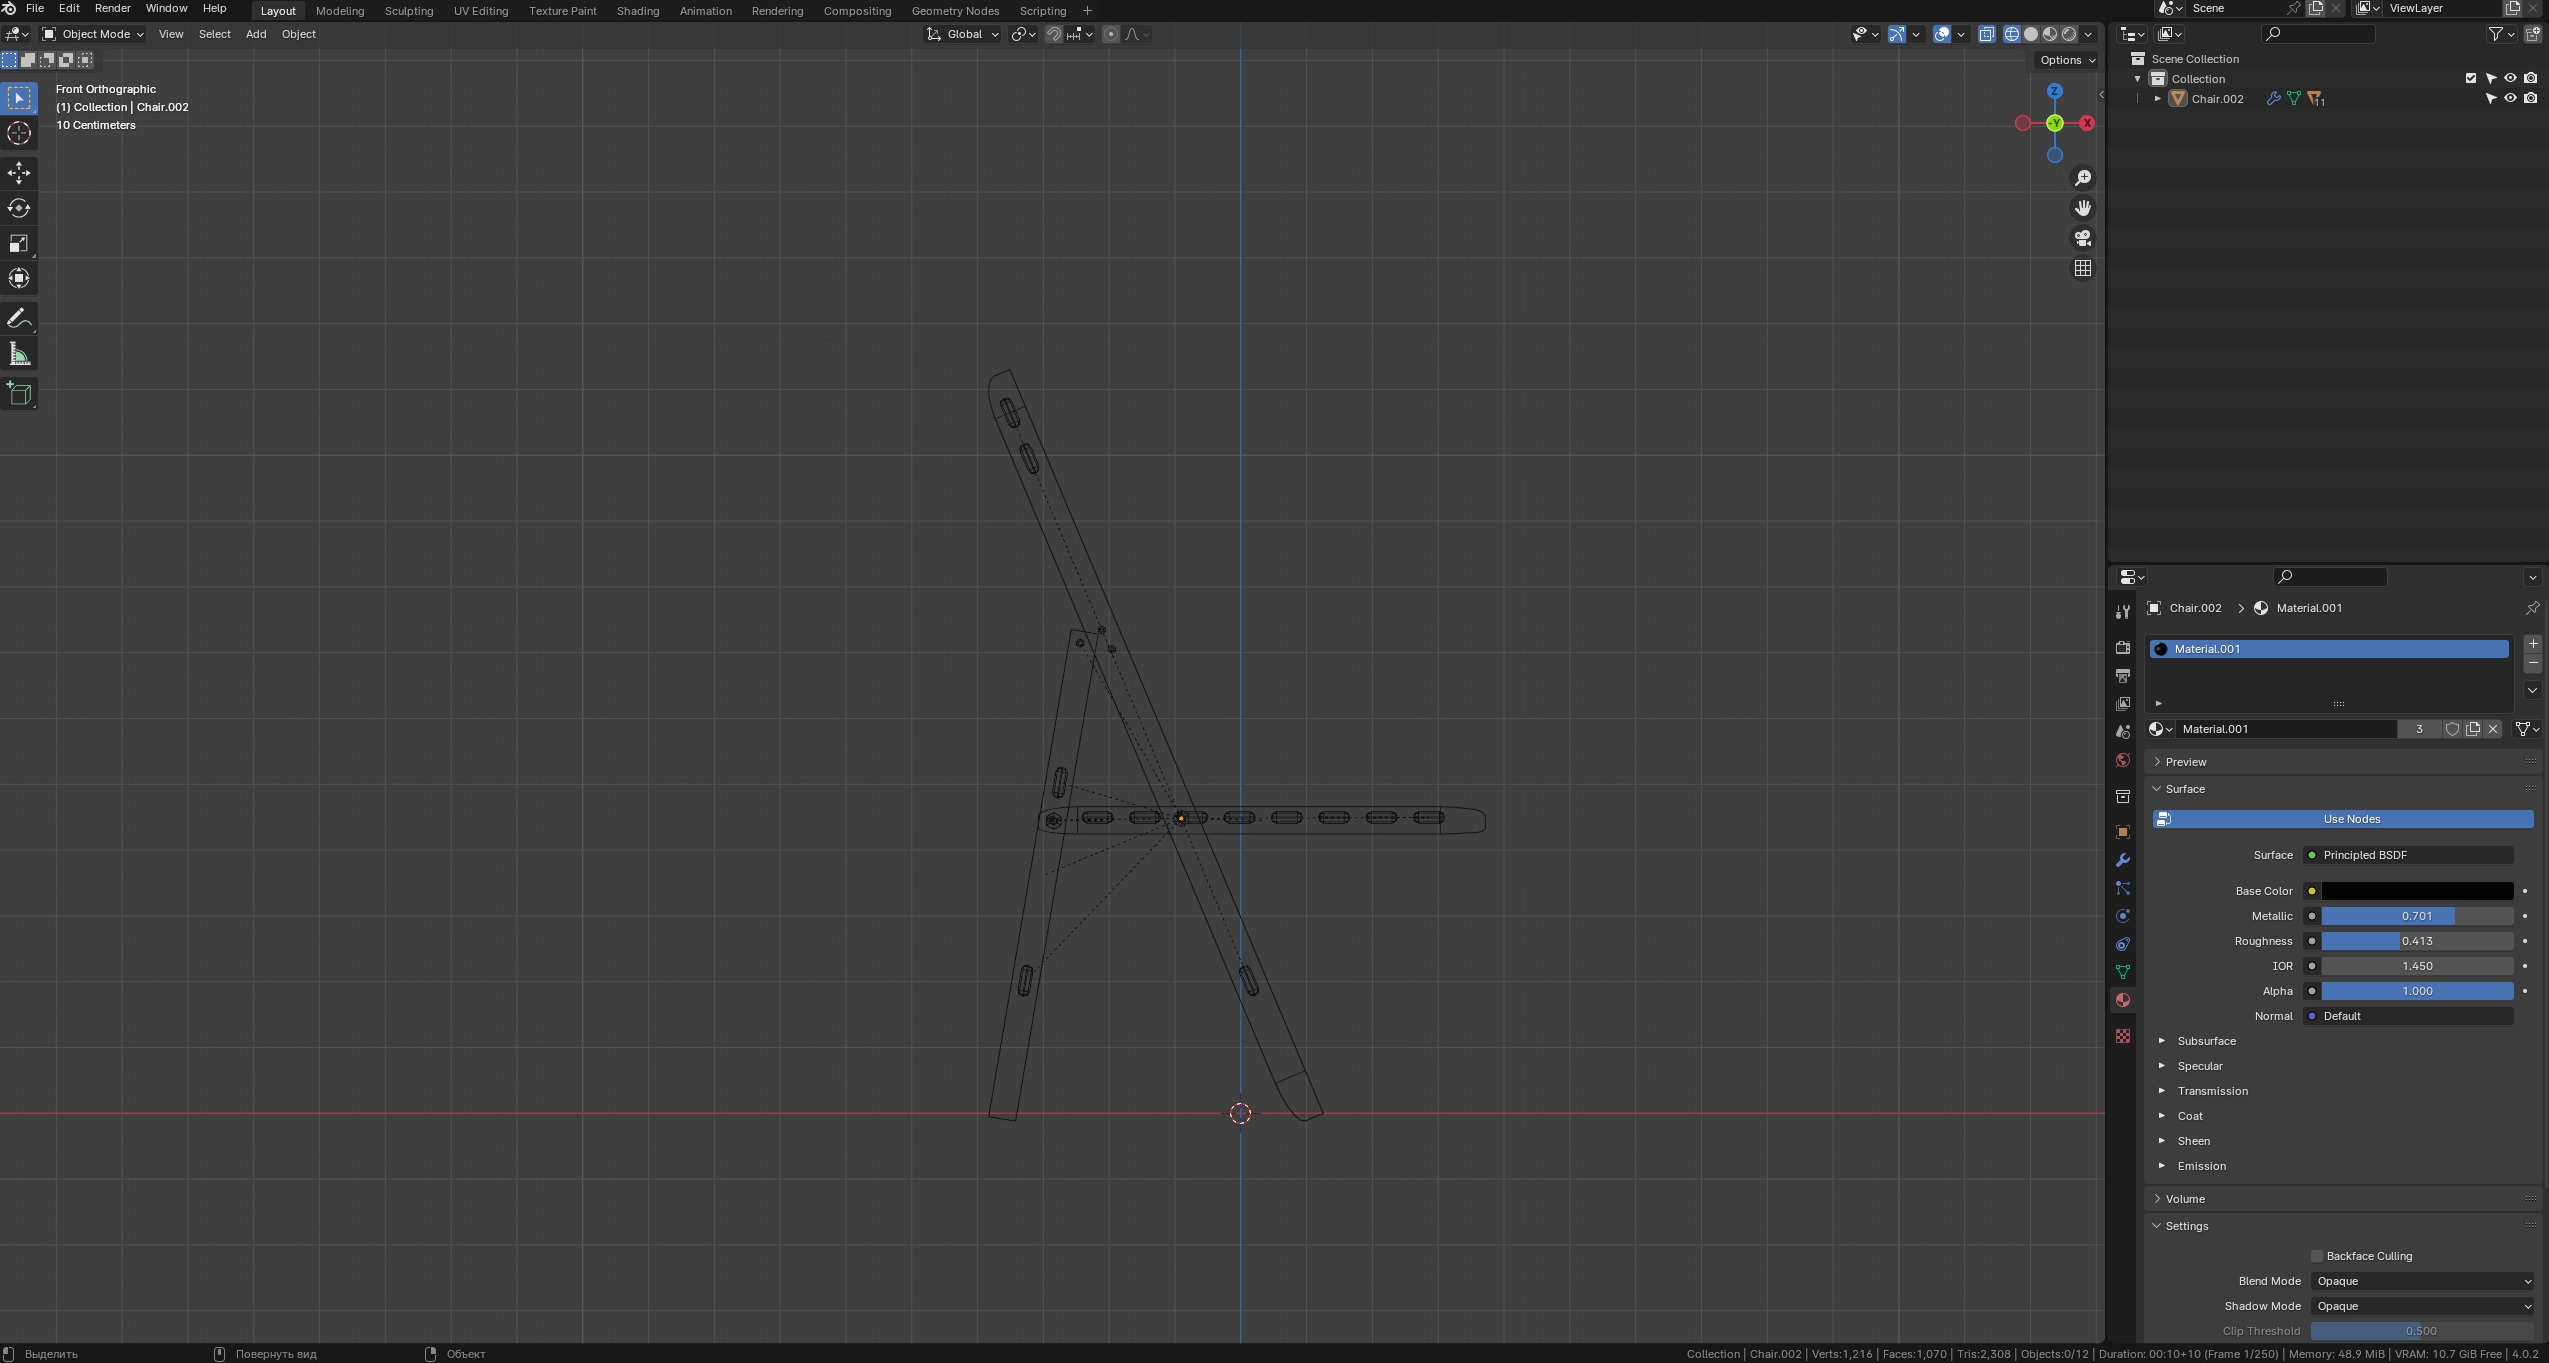Toggle Use Nodes for the material

click(2343, 819)
